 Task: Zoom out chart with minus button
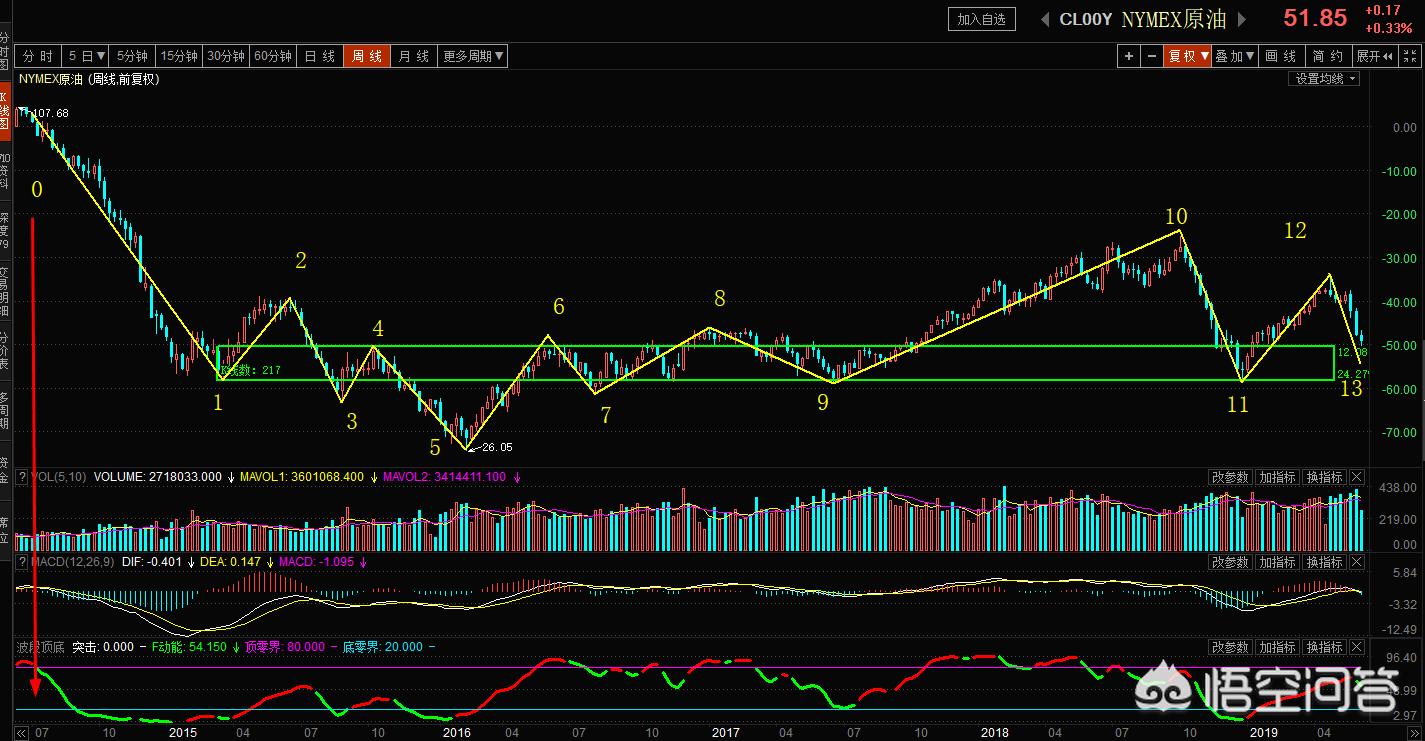tap(1152, 57)
